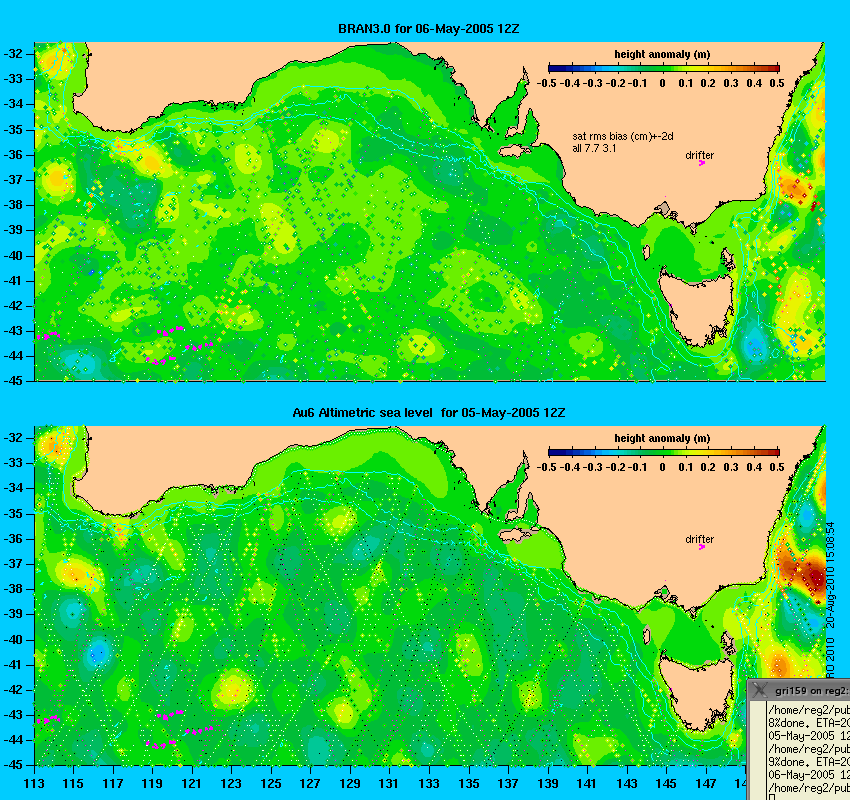The height and width of the screenshot is (800, 850).
Task: Click longitude label 135 on the x-axis
Action: pyautogui.click(x=469, y=784)
